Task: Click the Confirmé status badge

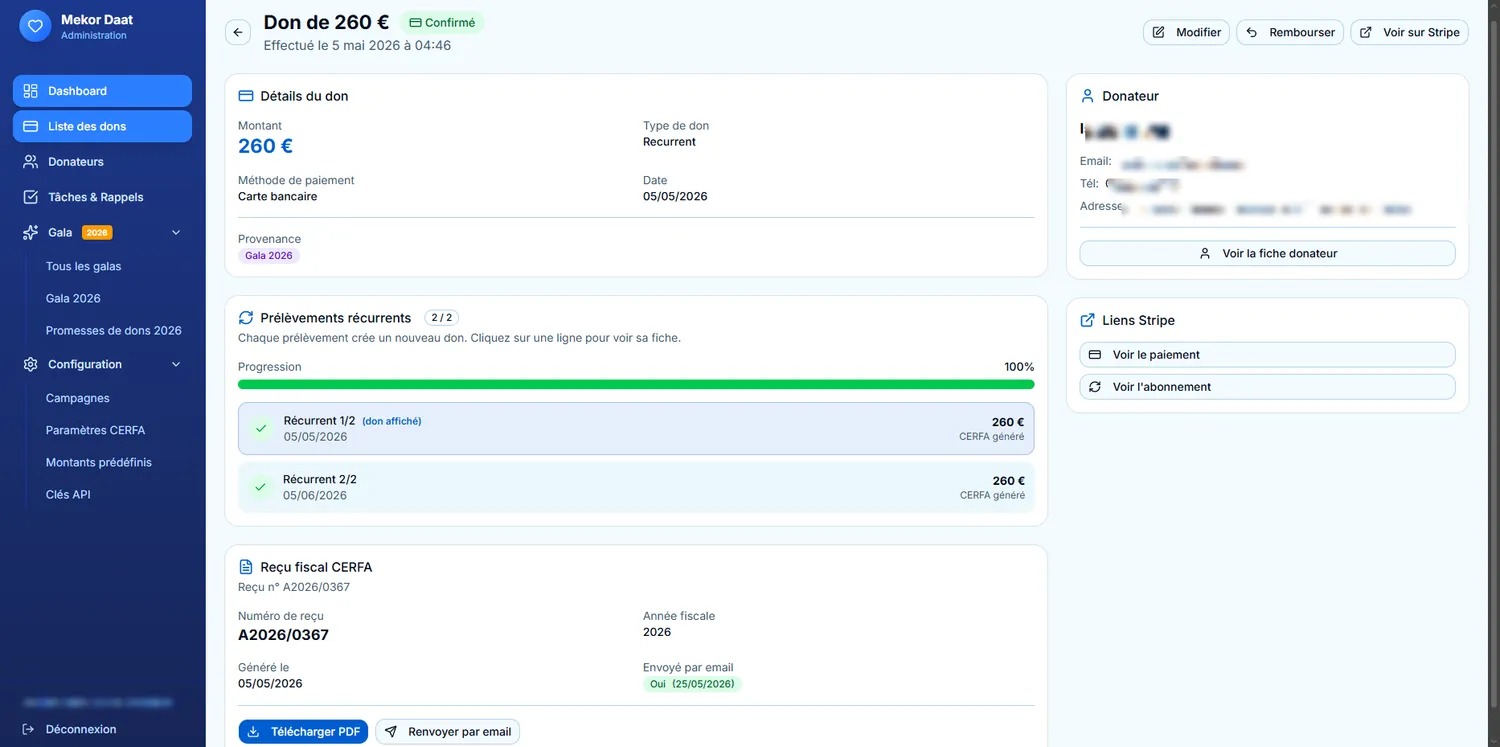Action: pos(442,23)
